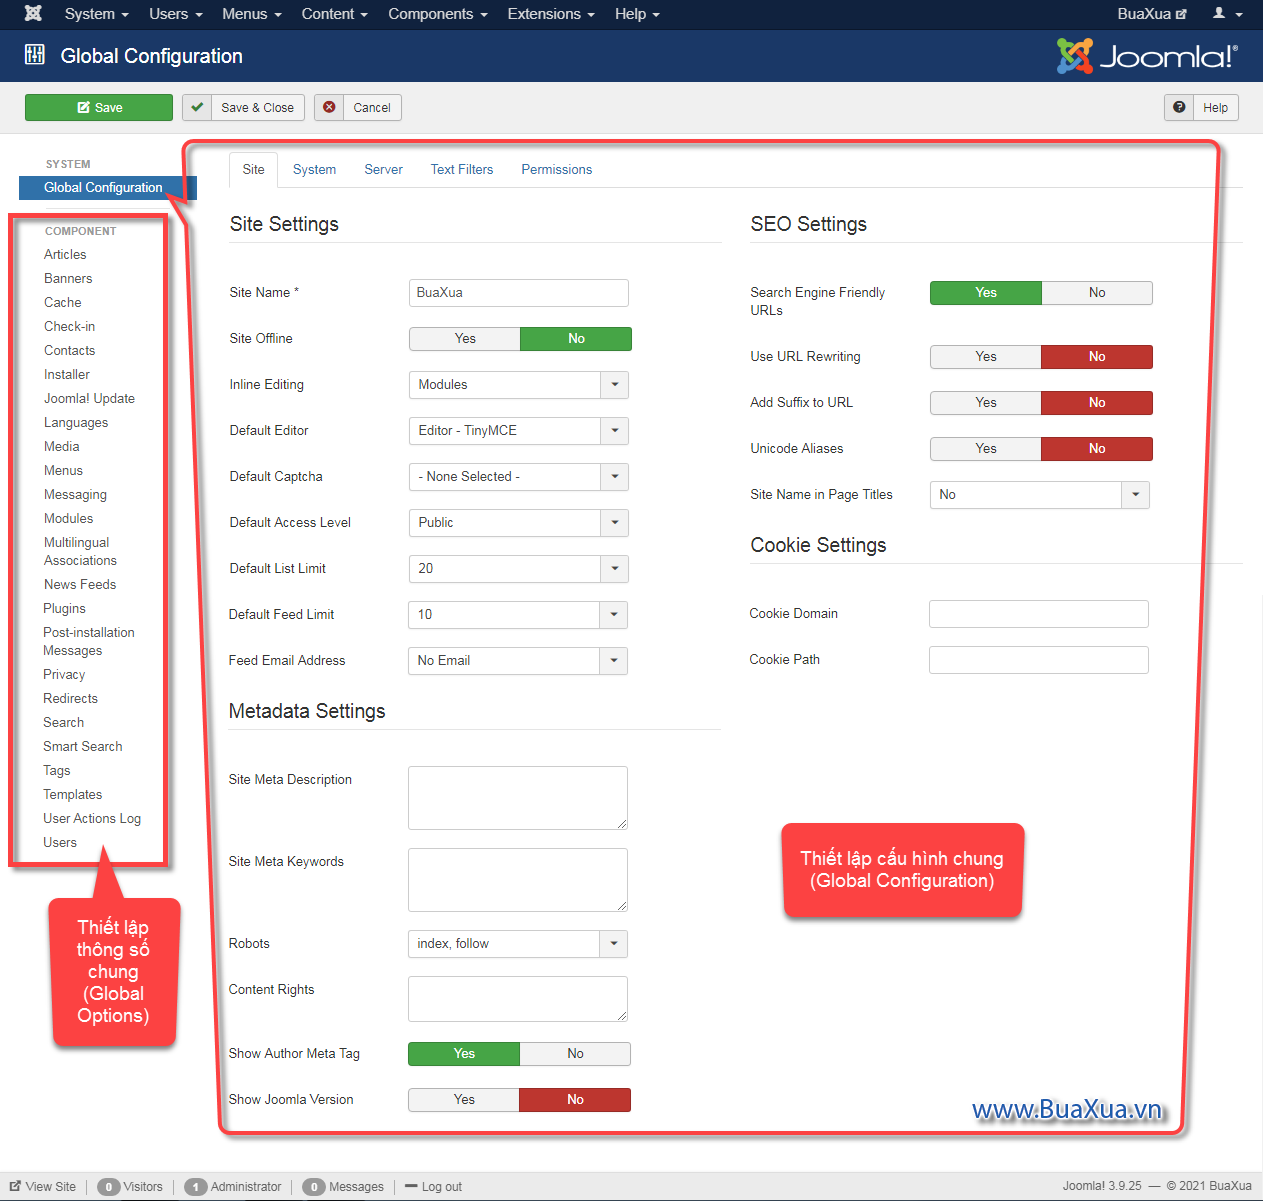
Task: Switch to the Text Filters tab
Action: coord(462,170)
